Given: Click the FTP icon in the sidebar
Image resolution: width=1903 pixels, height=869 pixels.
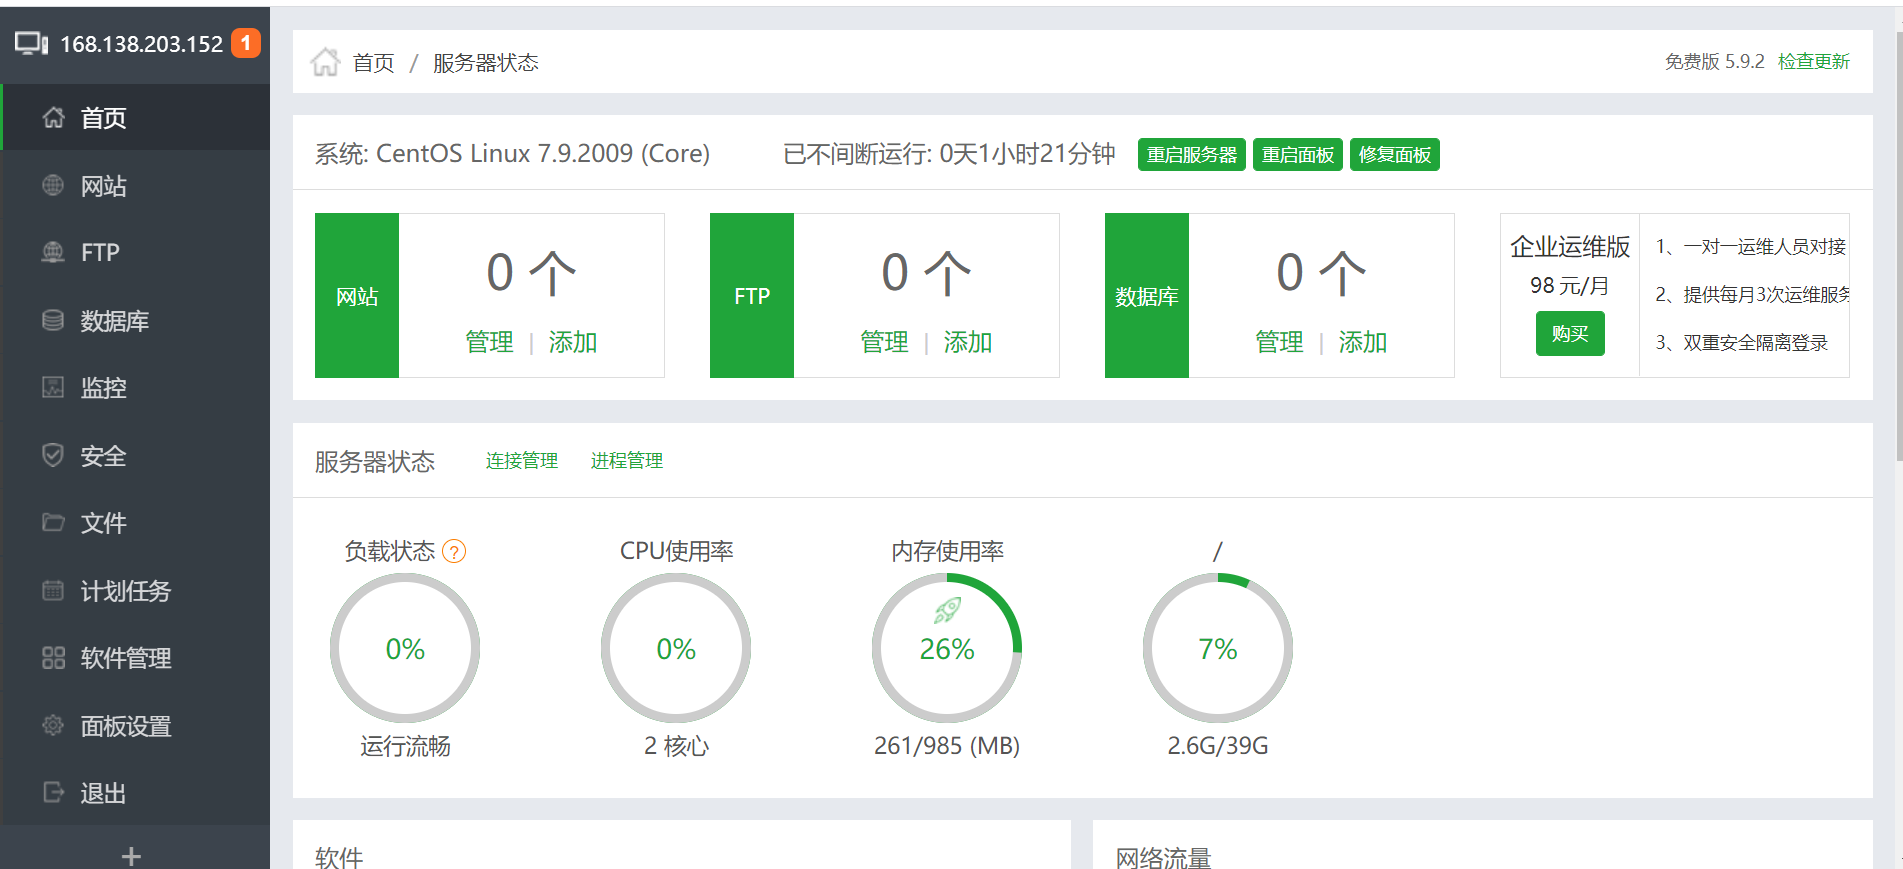Looking at the screenshot, I should point(53,252).
